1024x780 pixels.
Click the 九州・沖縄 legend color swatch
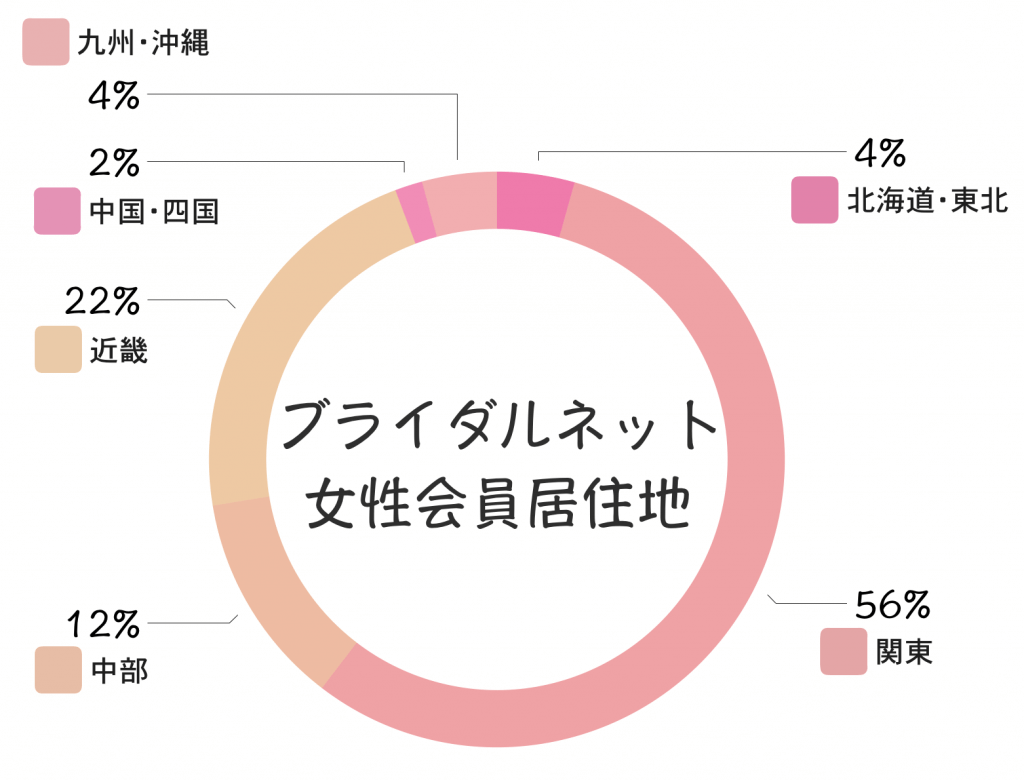tap(46, 42)
